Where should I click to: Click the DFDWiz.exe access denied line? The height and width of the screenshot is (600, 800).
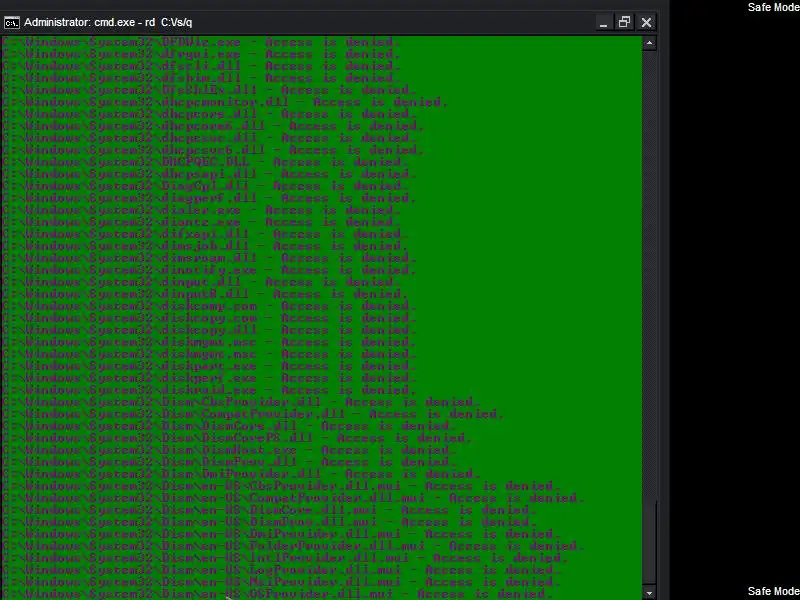coord(201,42)
